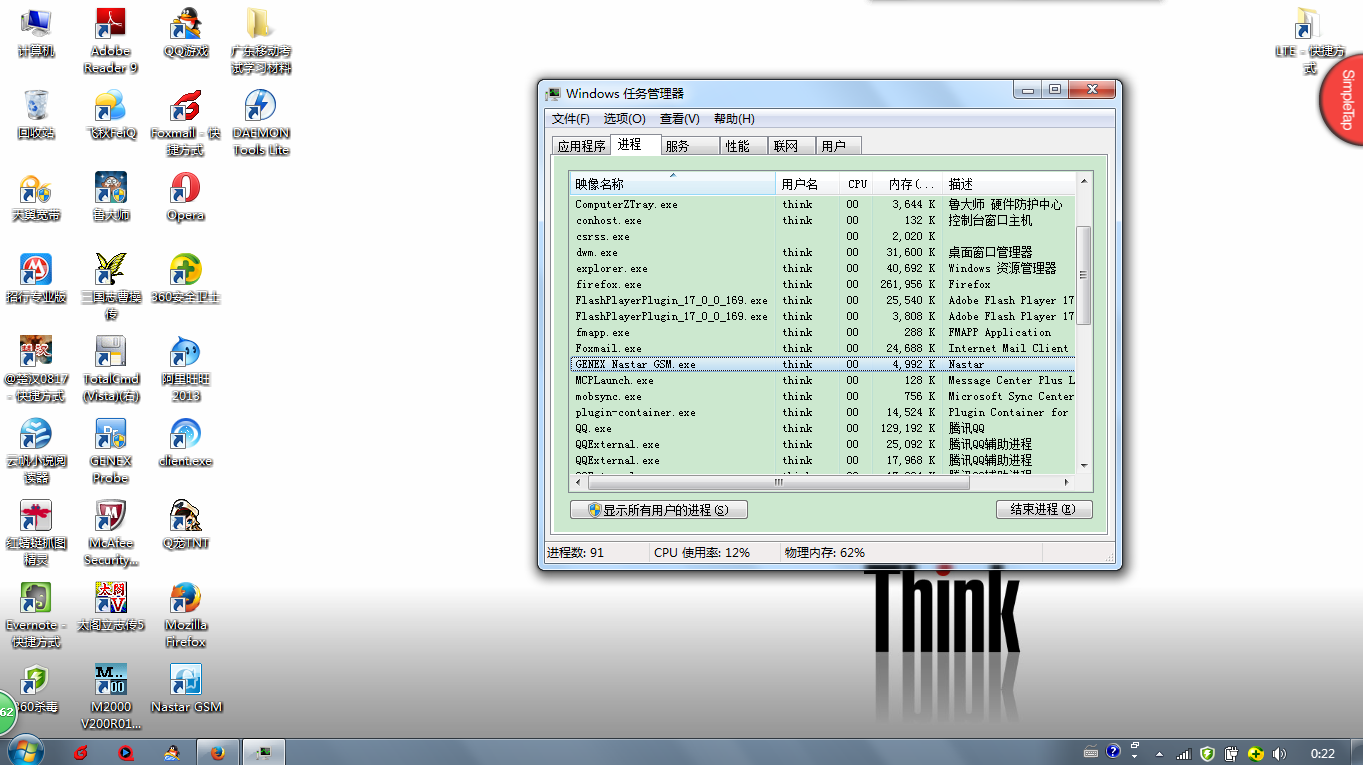
Task: Select the Q宠TNT desktop icon
Action: tap(186, 525)
